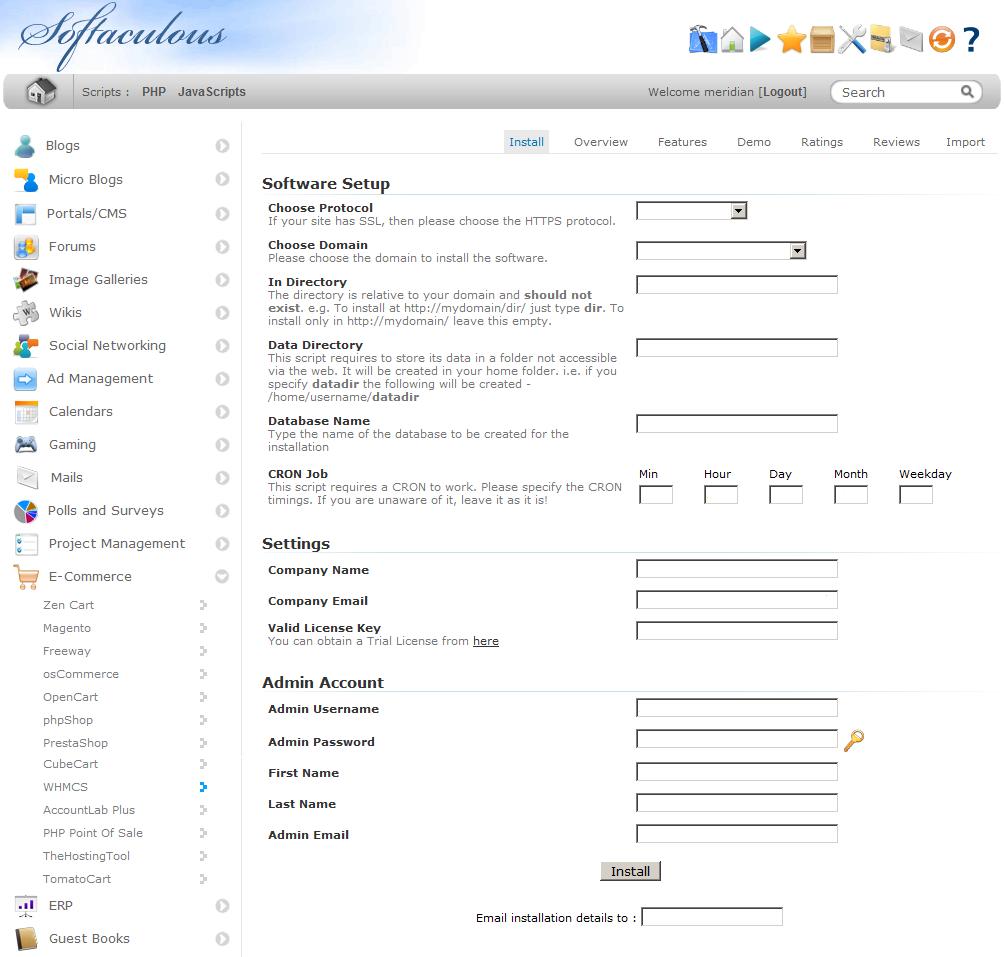Screen dimensions: 1005x957
Task: Click the Trial License 'here' link
Action: (485, 641)
